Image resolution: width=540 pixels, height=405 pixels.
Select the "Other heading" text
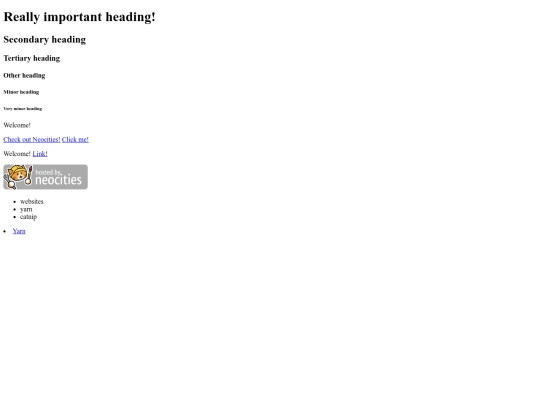(24, 75)
